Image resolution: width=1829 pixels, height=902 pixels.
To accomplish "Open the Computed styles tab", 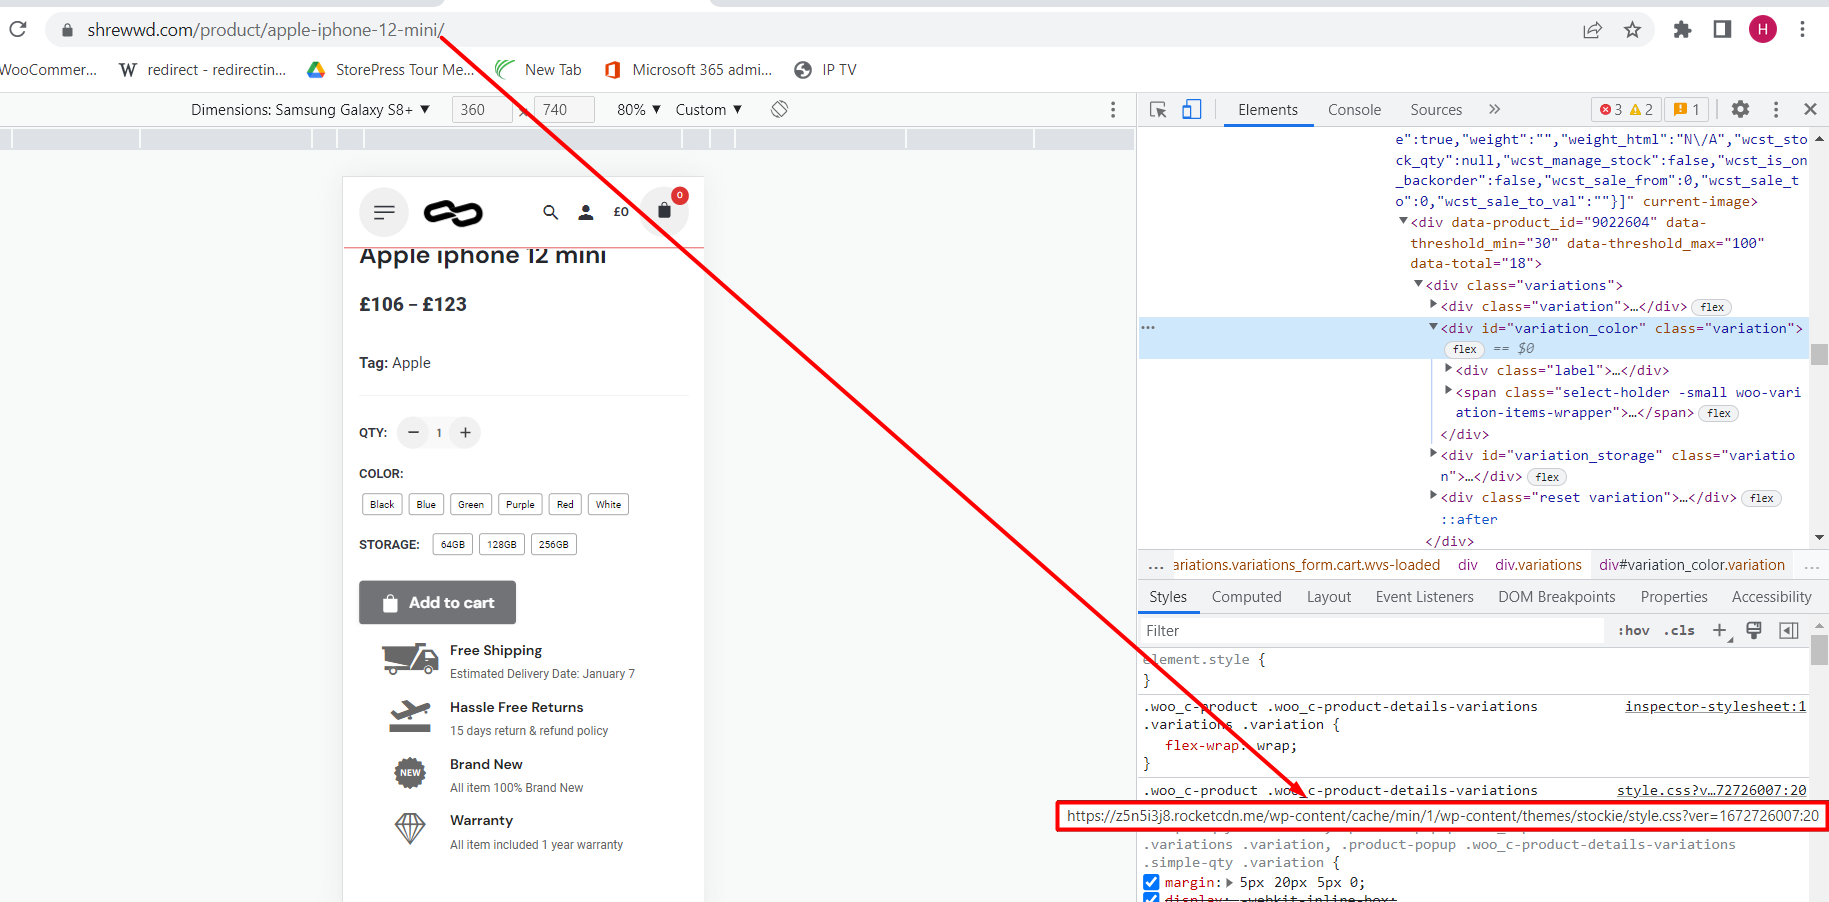I will click(x=1246, y=596).
